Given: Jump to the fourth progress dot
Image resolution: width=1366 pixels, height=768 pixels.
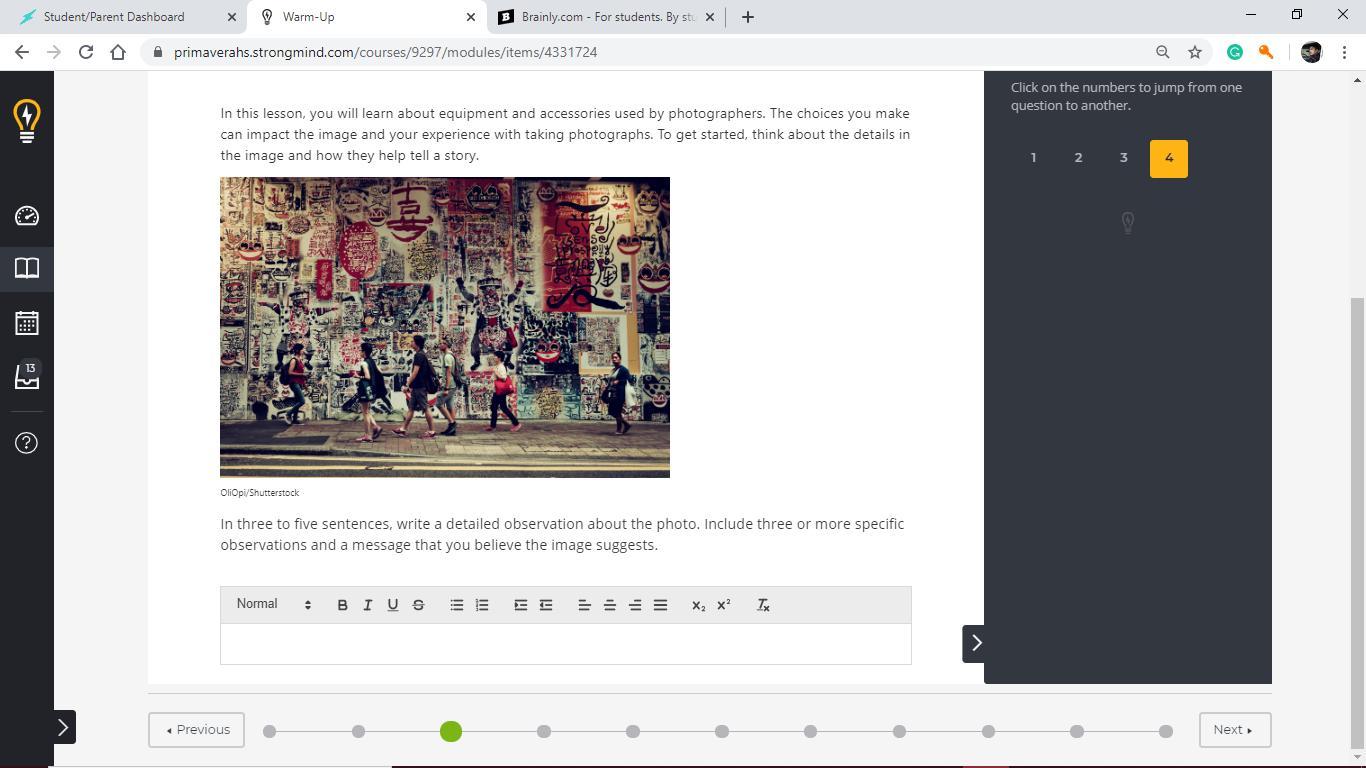Looking at the screenshot, I should (544, 732).
